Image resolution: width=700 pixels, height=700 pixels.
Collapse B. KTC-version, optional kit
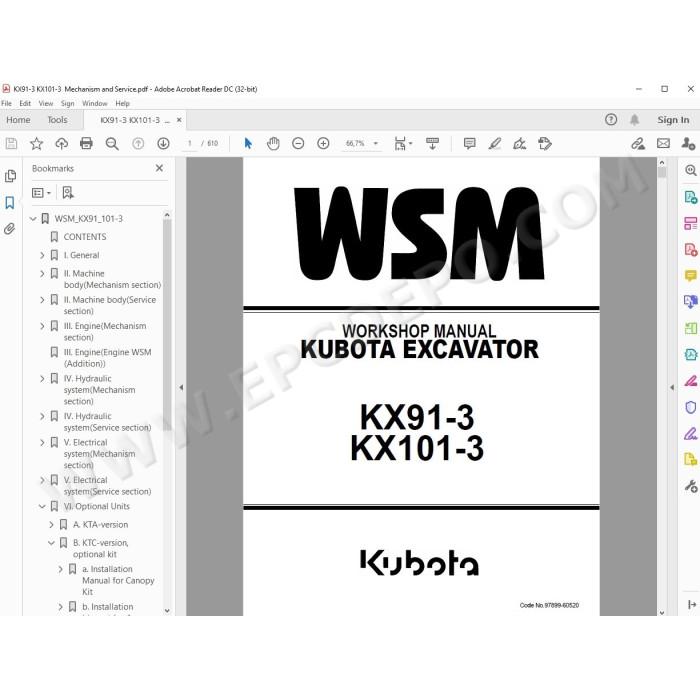pos(51,543)
